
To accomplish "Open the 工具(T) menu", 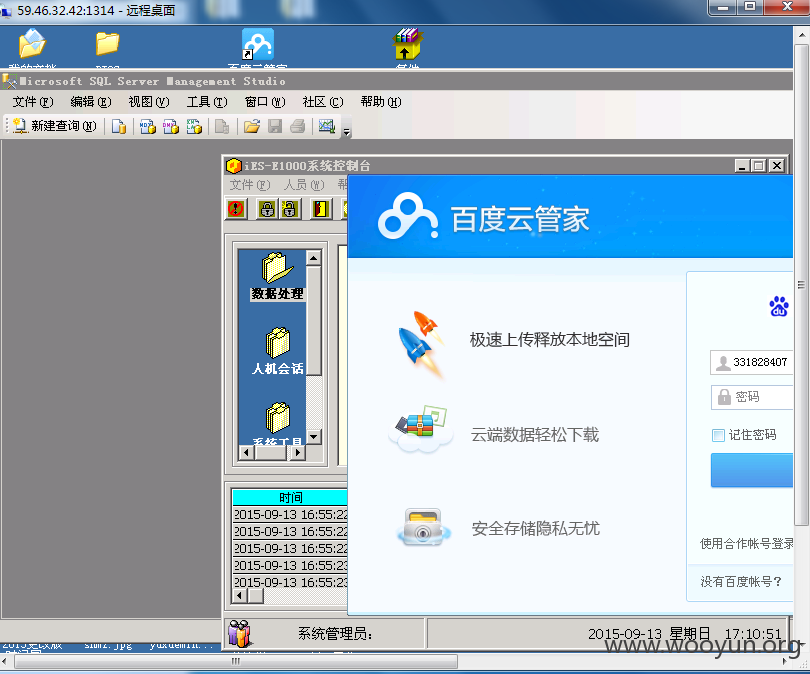I will click(x=207, y=102).
